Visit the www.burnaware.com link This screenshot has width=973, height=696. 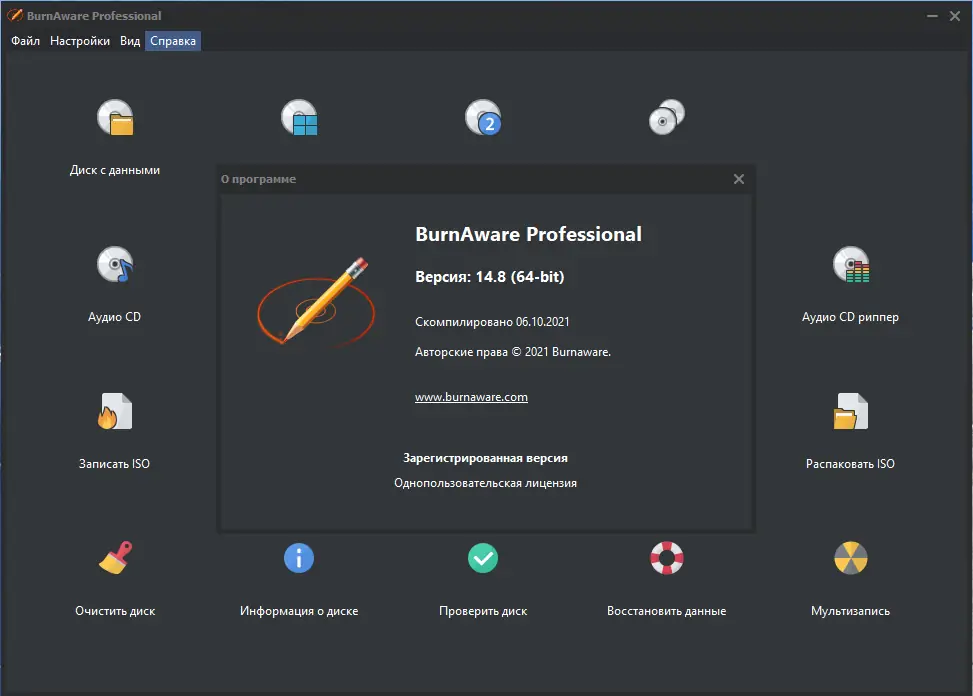click(x=470, y=396)
